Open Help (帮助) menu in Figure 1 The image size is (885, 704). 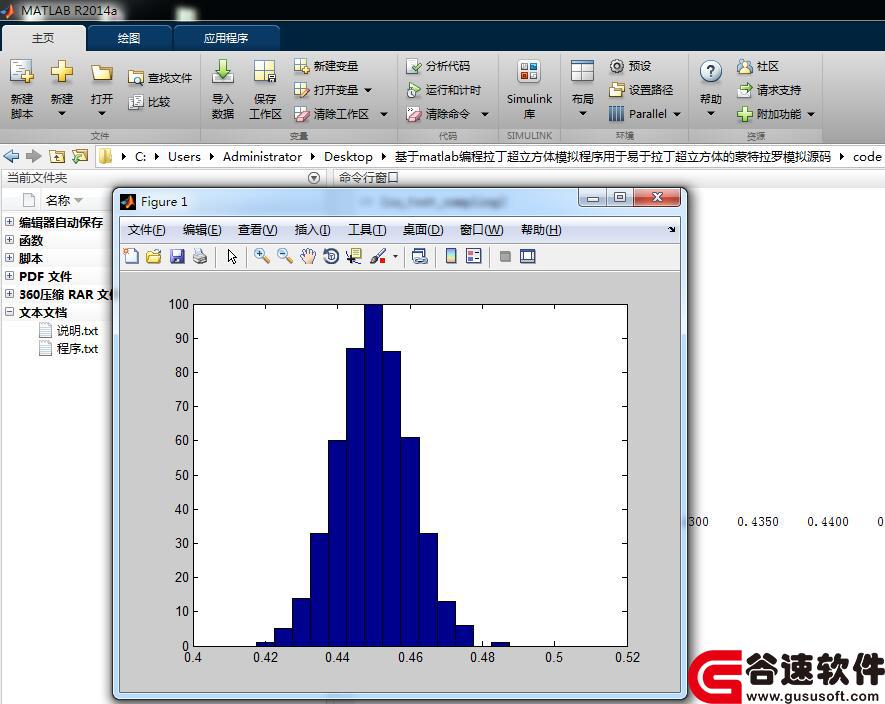coord(541,230)
